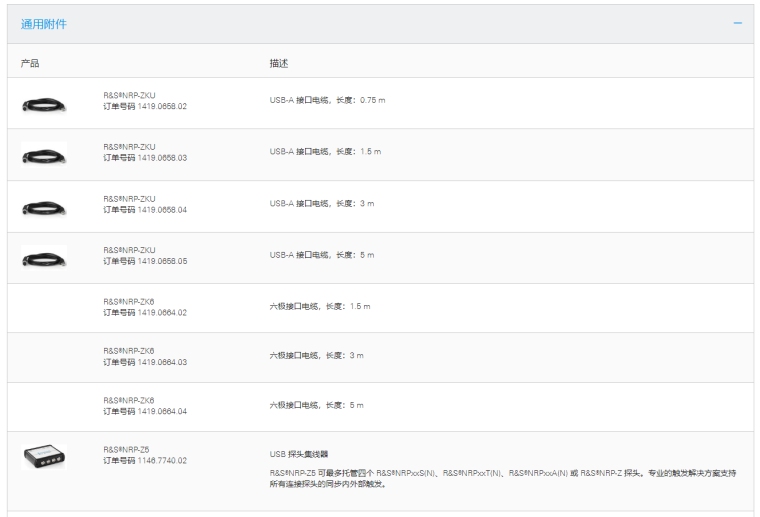Select R&S NRP-ZKU name in the 1.5 m USB row
Viewport: 760px width, 517px height.
click(x=129, y=147)
